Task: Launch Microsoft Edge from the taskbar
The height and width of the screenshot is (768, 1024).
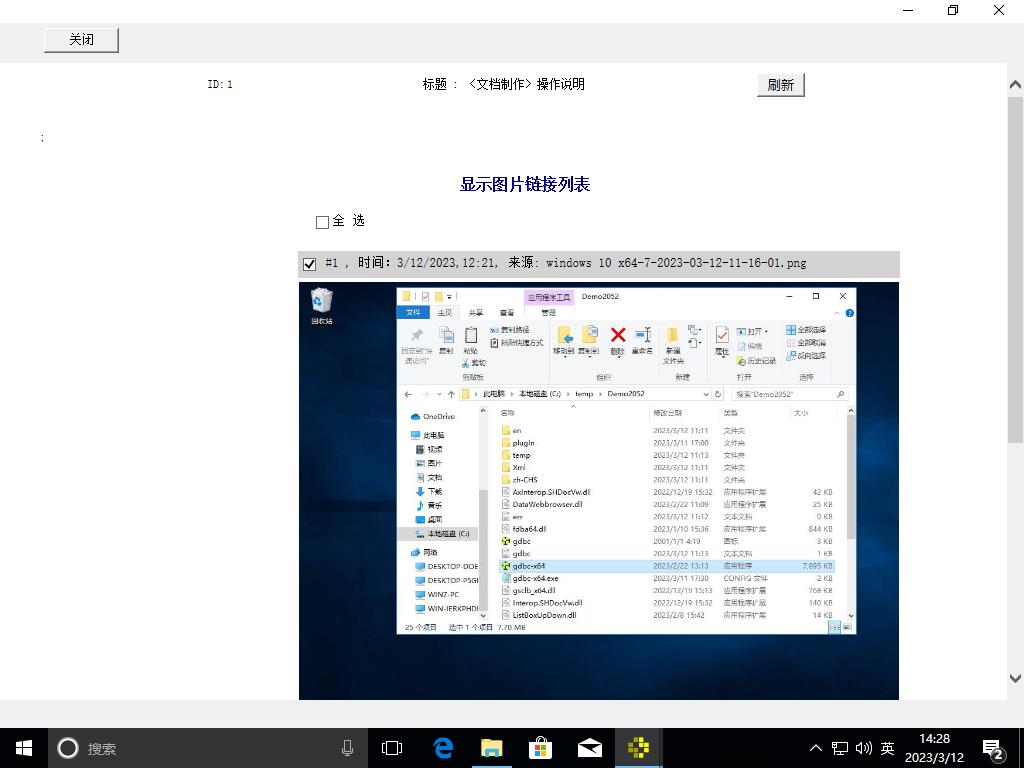Action: click(443, 748)
